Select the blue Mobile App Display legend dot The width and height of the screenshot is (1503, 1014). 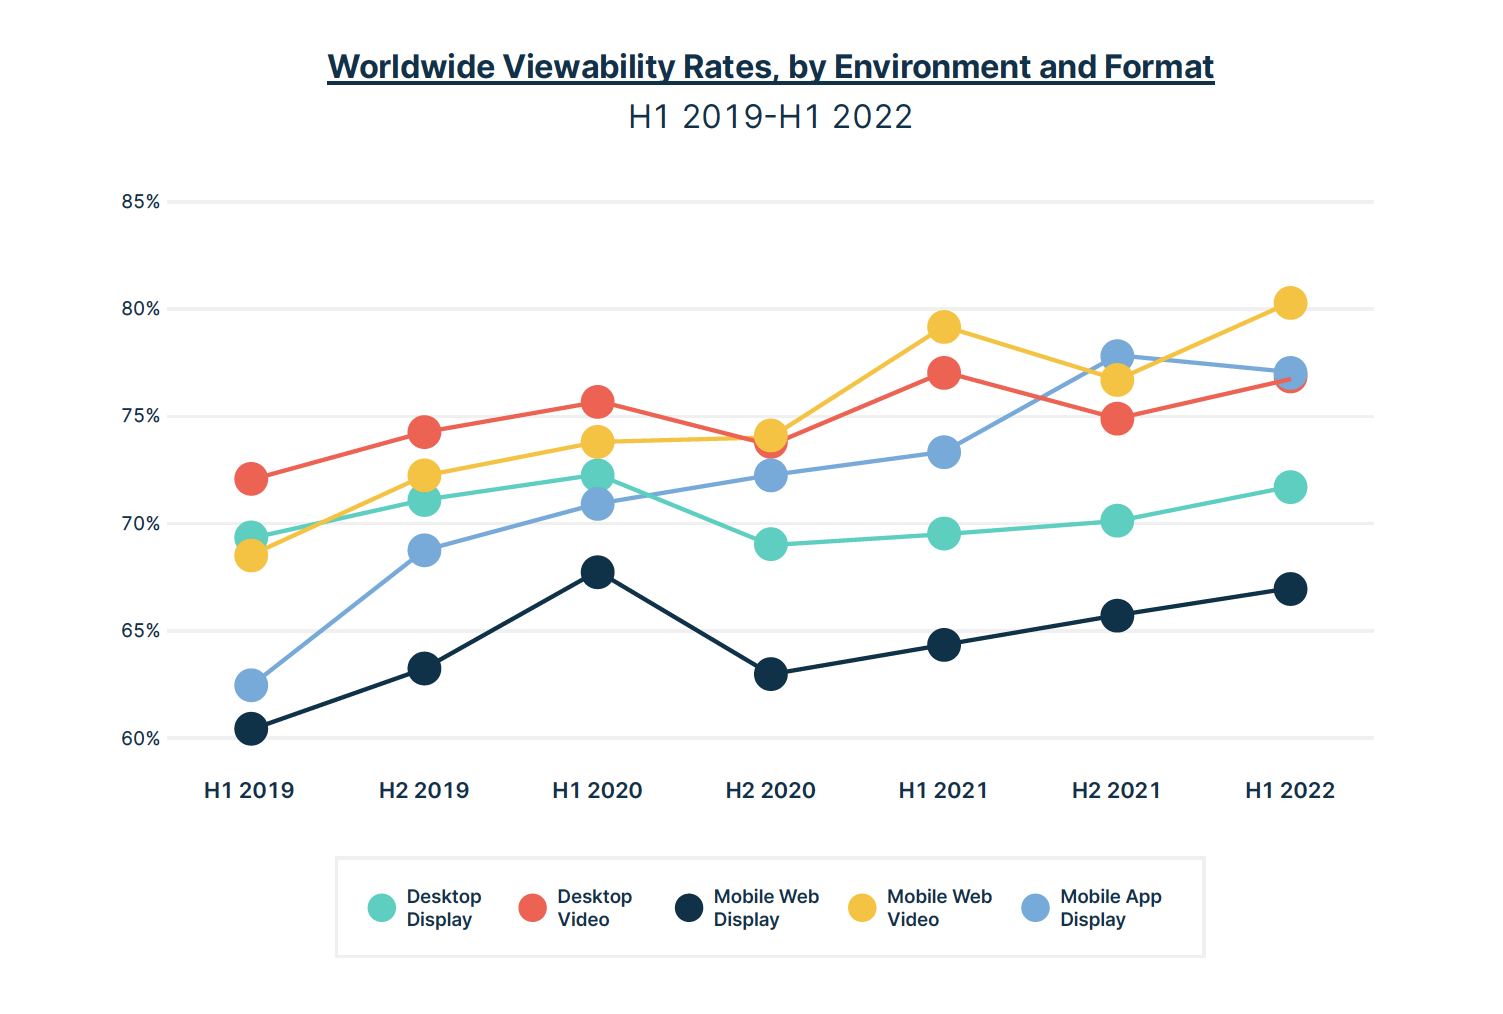pyautogui.click(x=1036, y=908)
